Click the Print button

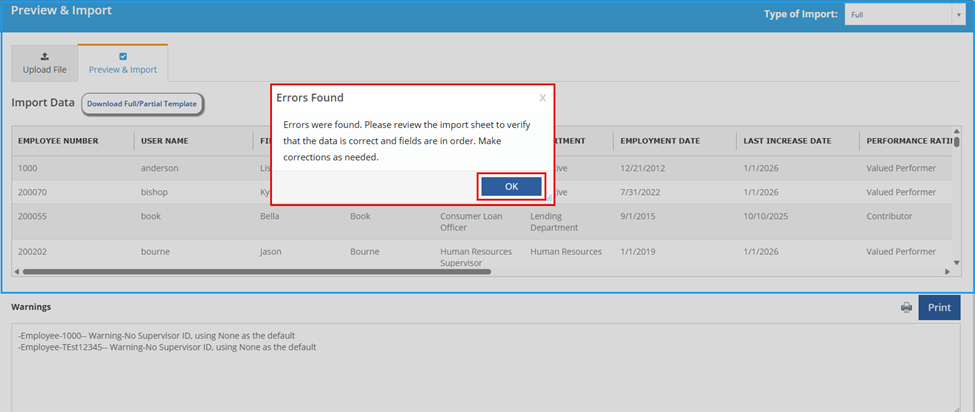click(939, 308)
